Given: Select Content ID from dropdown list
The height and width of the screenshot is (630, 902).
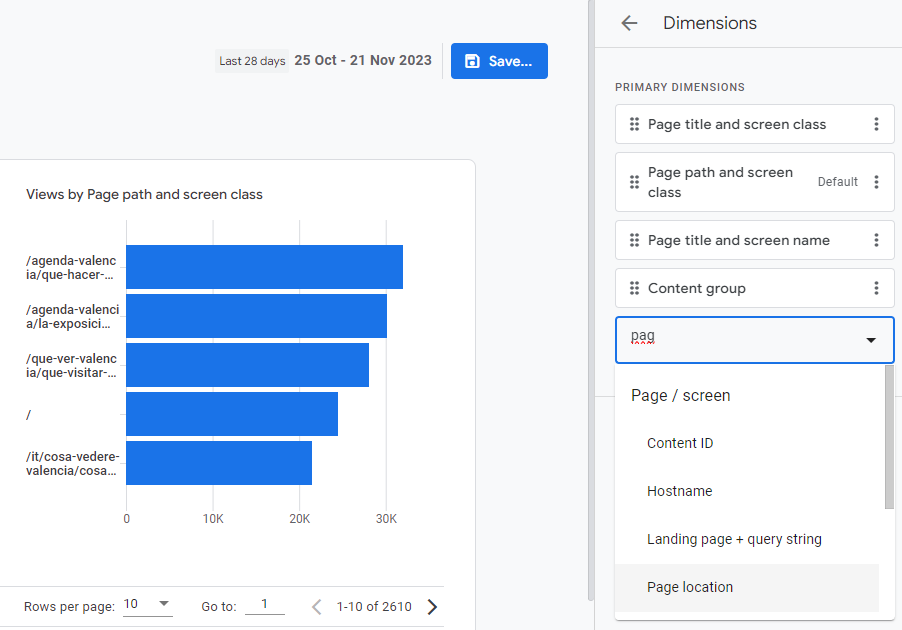Looking at the screenshot, I should (680, 443).
